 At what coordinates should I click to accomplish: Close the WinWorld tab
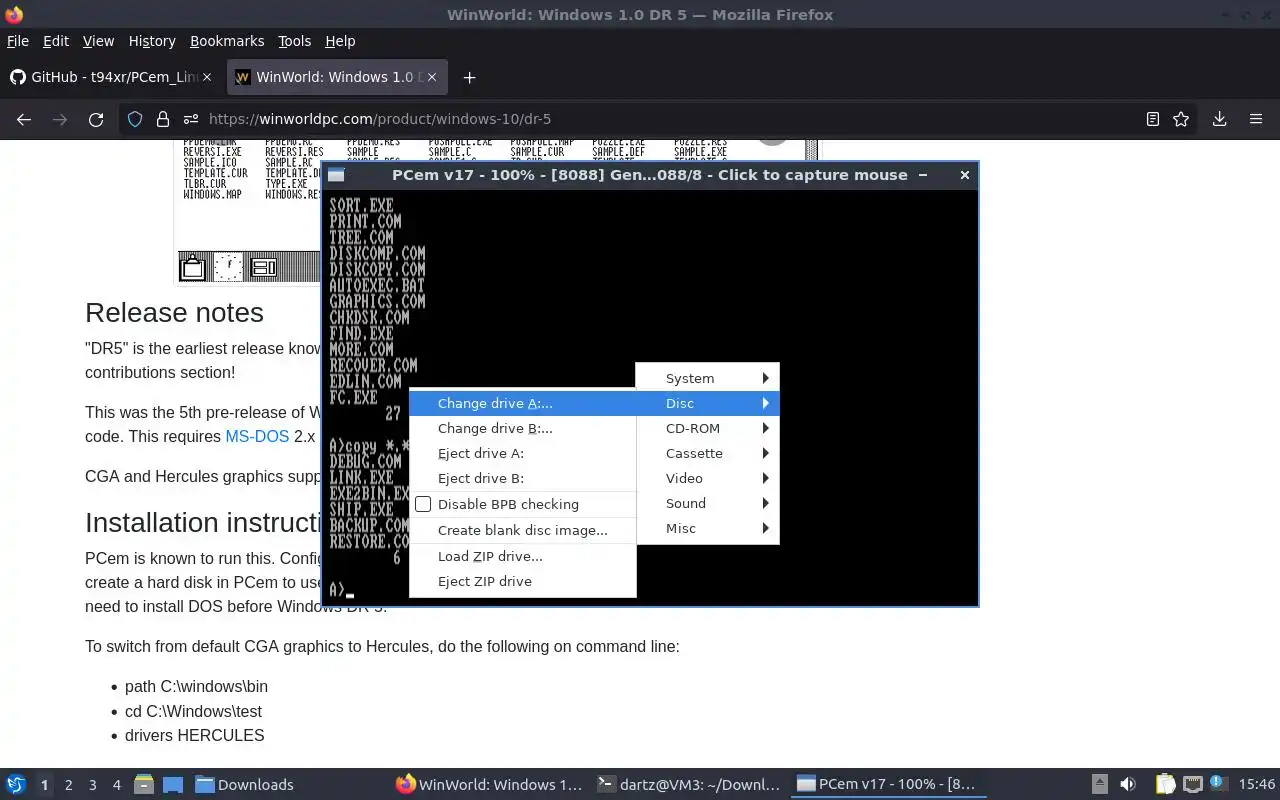pos(431,77)
